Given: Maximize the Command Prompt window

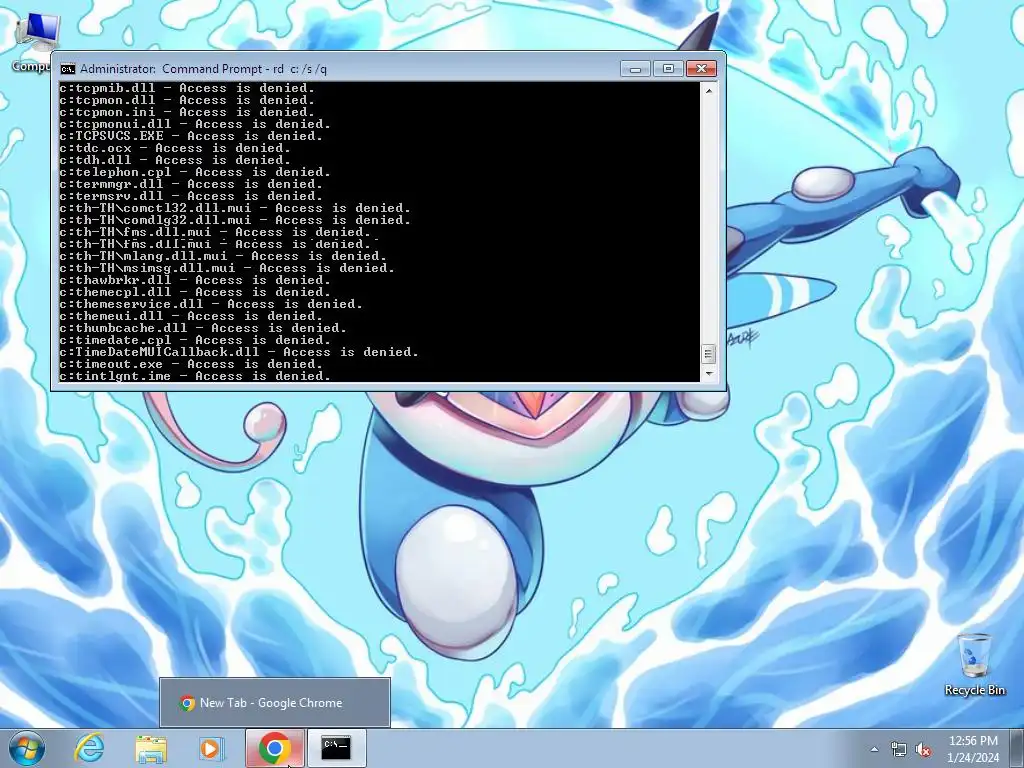Looking at the screenshot, I should 668,69.
